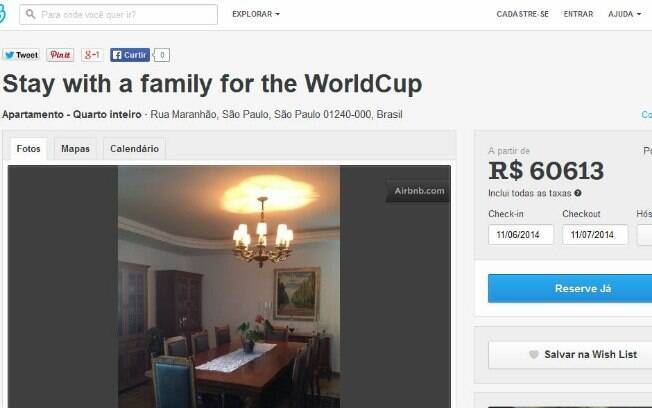Click the Reserve Já button
Screen dimensions: 652x408
(570, 288)
